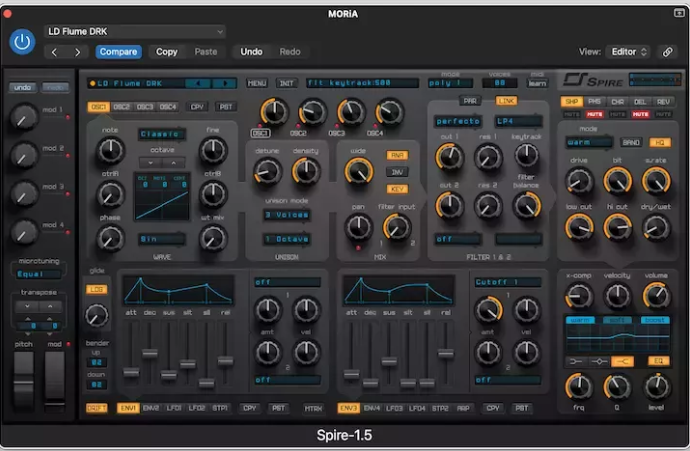Click the Spire MENU button

click(x=257, y=83)
